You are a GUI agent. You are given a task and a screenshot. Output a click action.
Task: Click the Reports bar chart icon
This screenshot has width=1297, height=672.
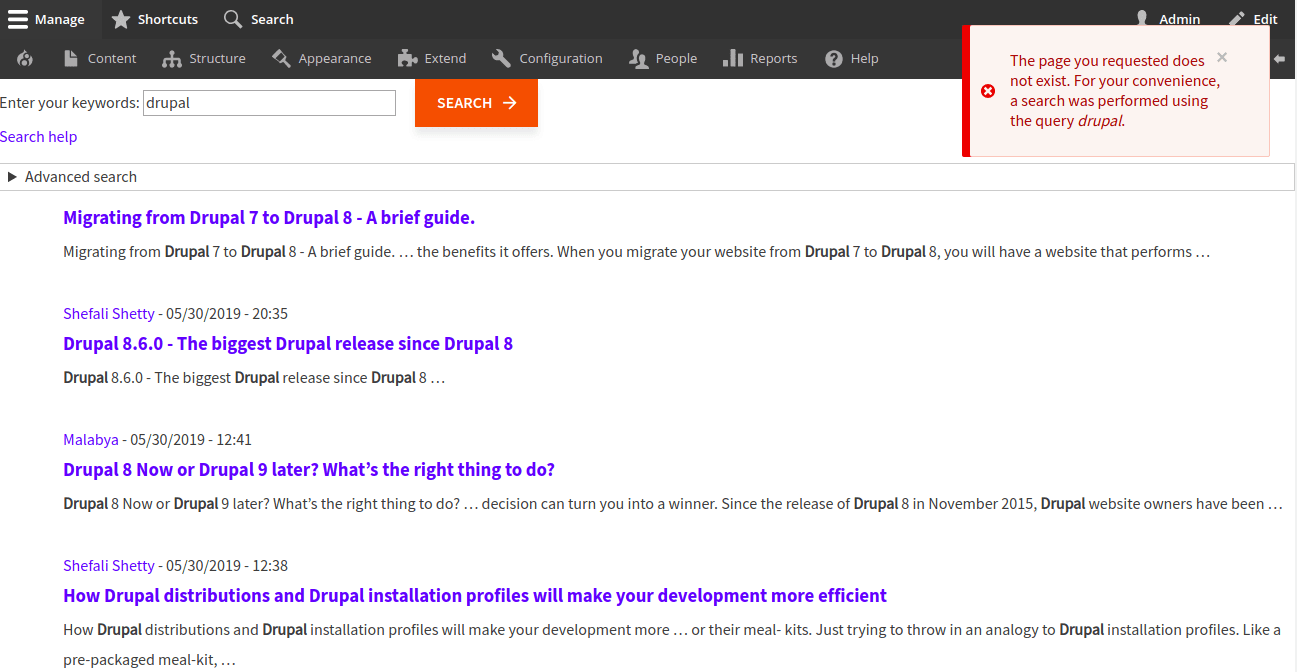tap(732, 59)
